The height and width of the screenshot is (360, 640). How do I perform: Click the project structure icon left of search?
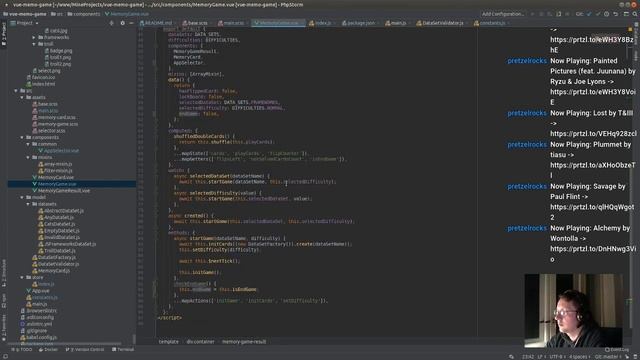pyautogui.click(x=626, y=14)
